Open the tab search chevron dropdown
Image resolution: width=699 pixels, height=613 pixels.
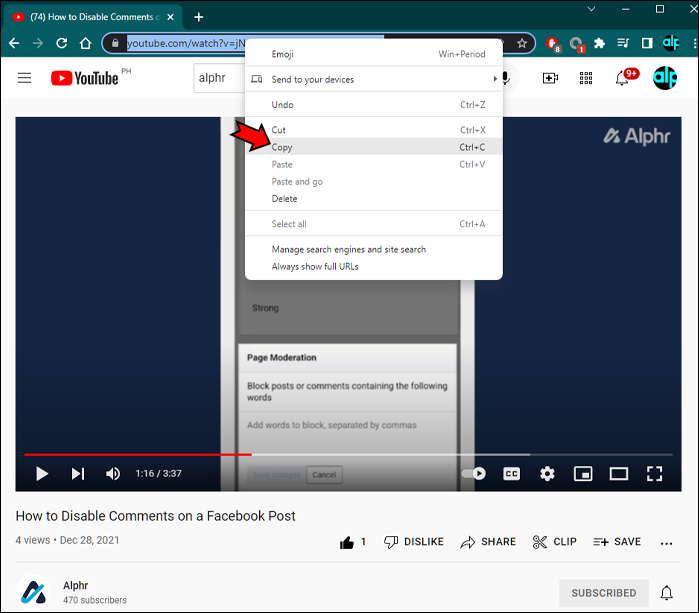(591, 9)
